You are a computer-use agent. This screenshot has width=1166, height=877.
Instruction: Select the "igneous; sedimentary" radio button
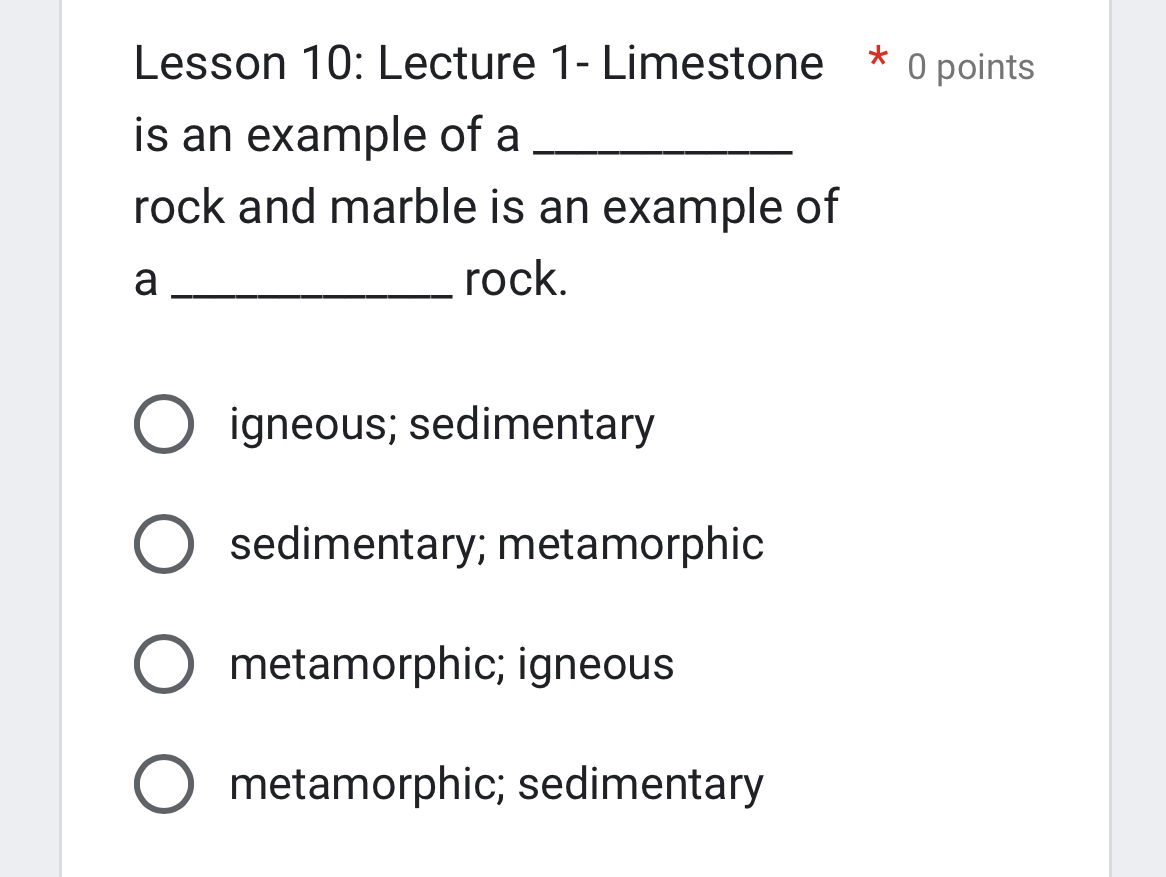(x=164, y=424)
